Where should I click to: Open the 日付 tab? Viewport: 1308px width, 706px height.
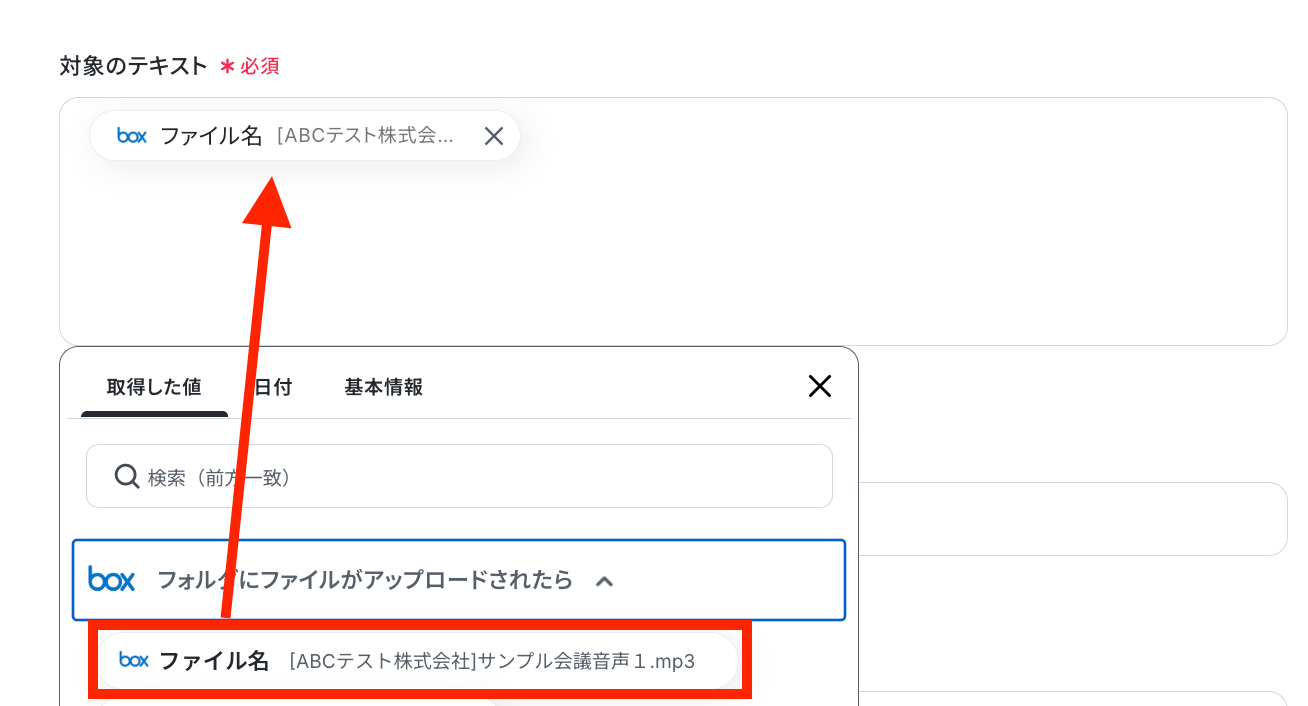click(x=274, y=387)
